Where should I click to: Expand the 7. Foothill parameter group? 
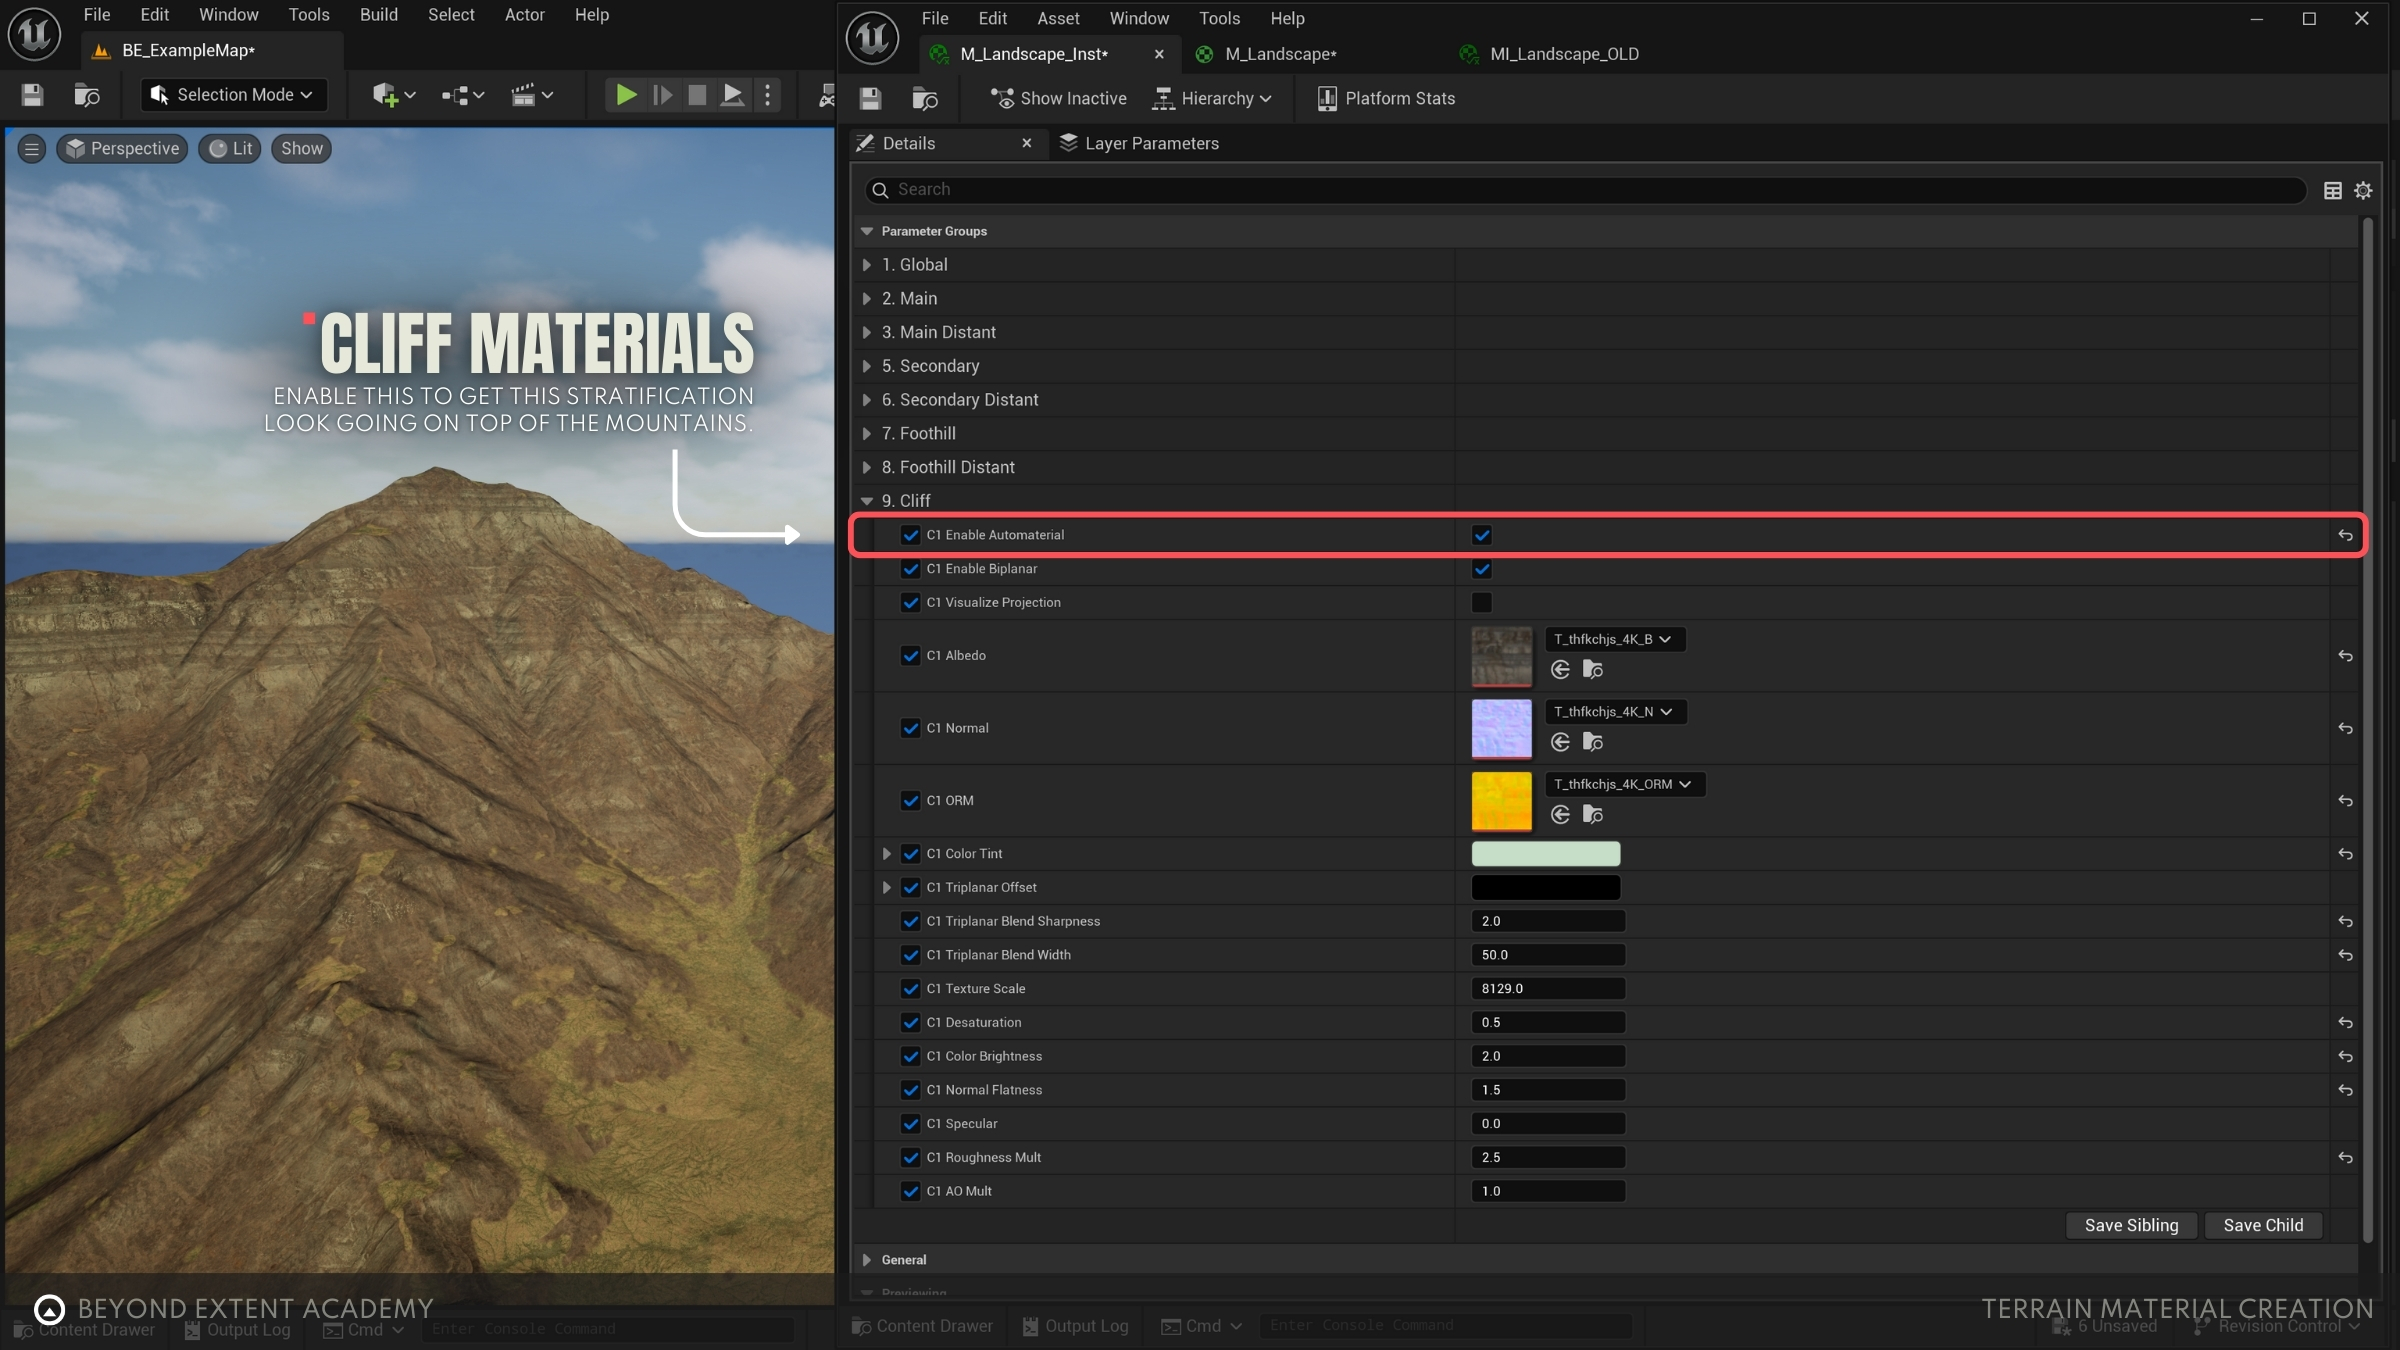[867, 433]
